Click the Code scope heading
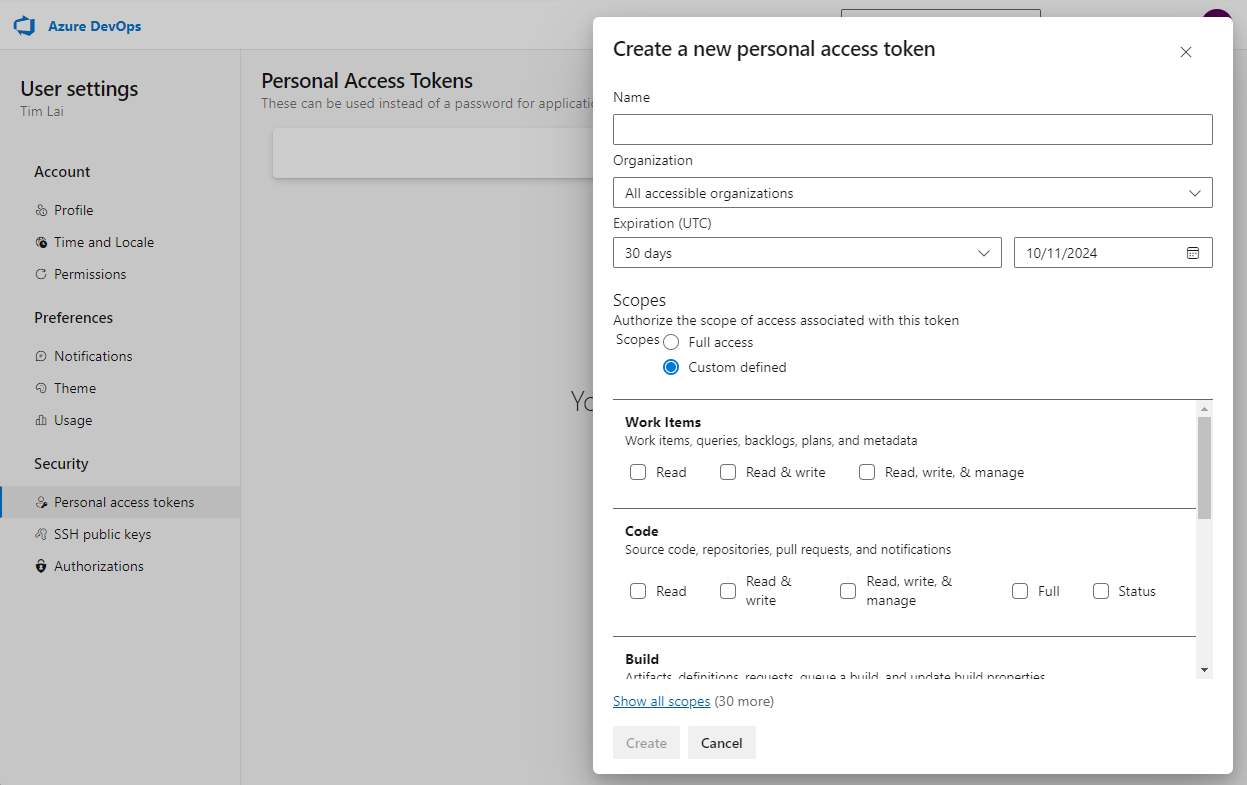 point(642,531)
